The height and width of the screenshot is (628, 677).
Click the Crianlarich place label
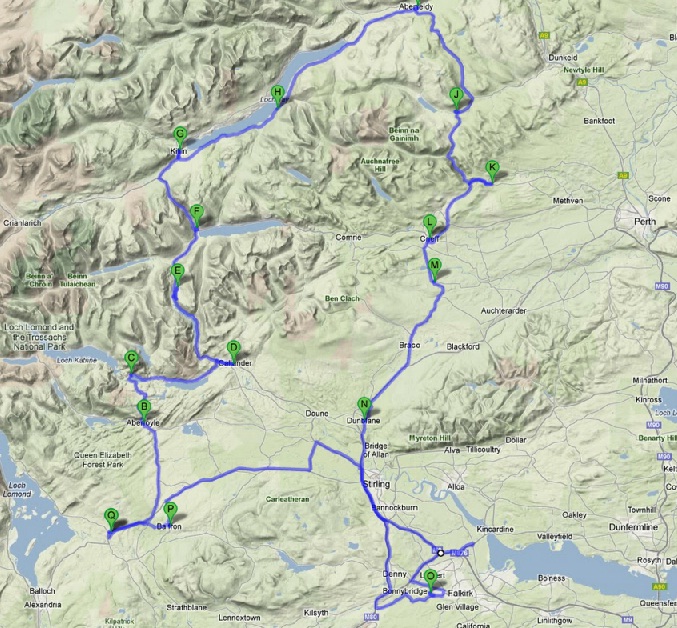click(x=22, y=223)
